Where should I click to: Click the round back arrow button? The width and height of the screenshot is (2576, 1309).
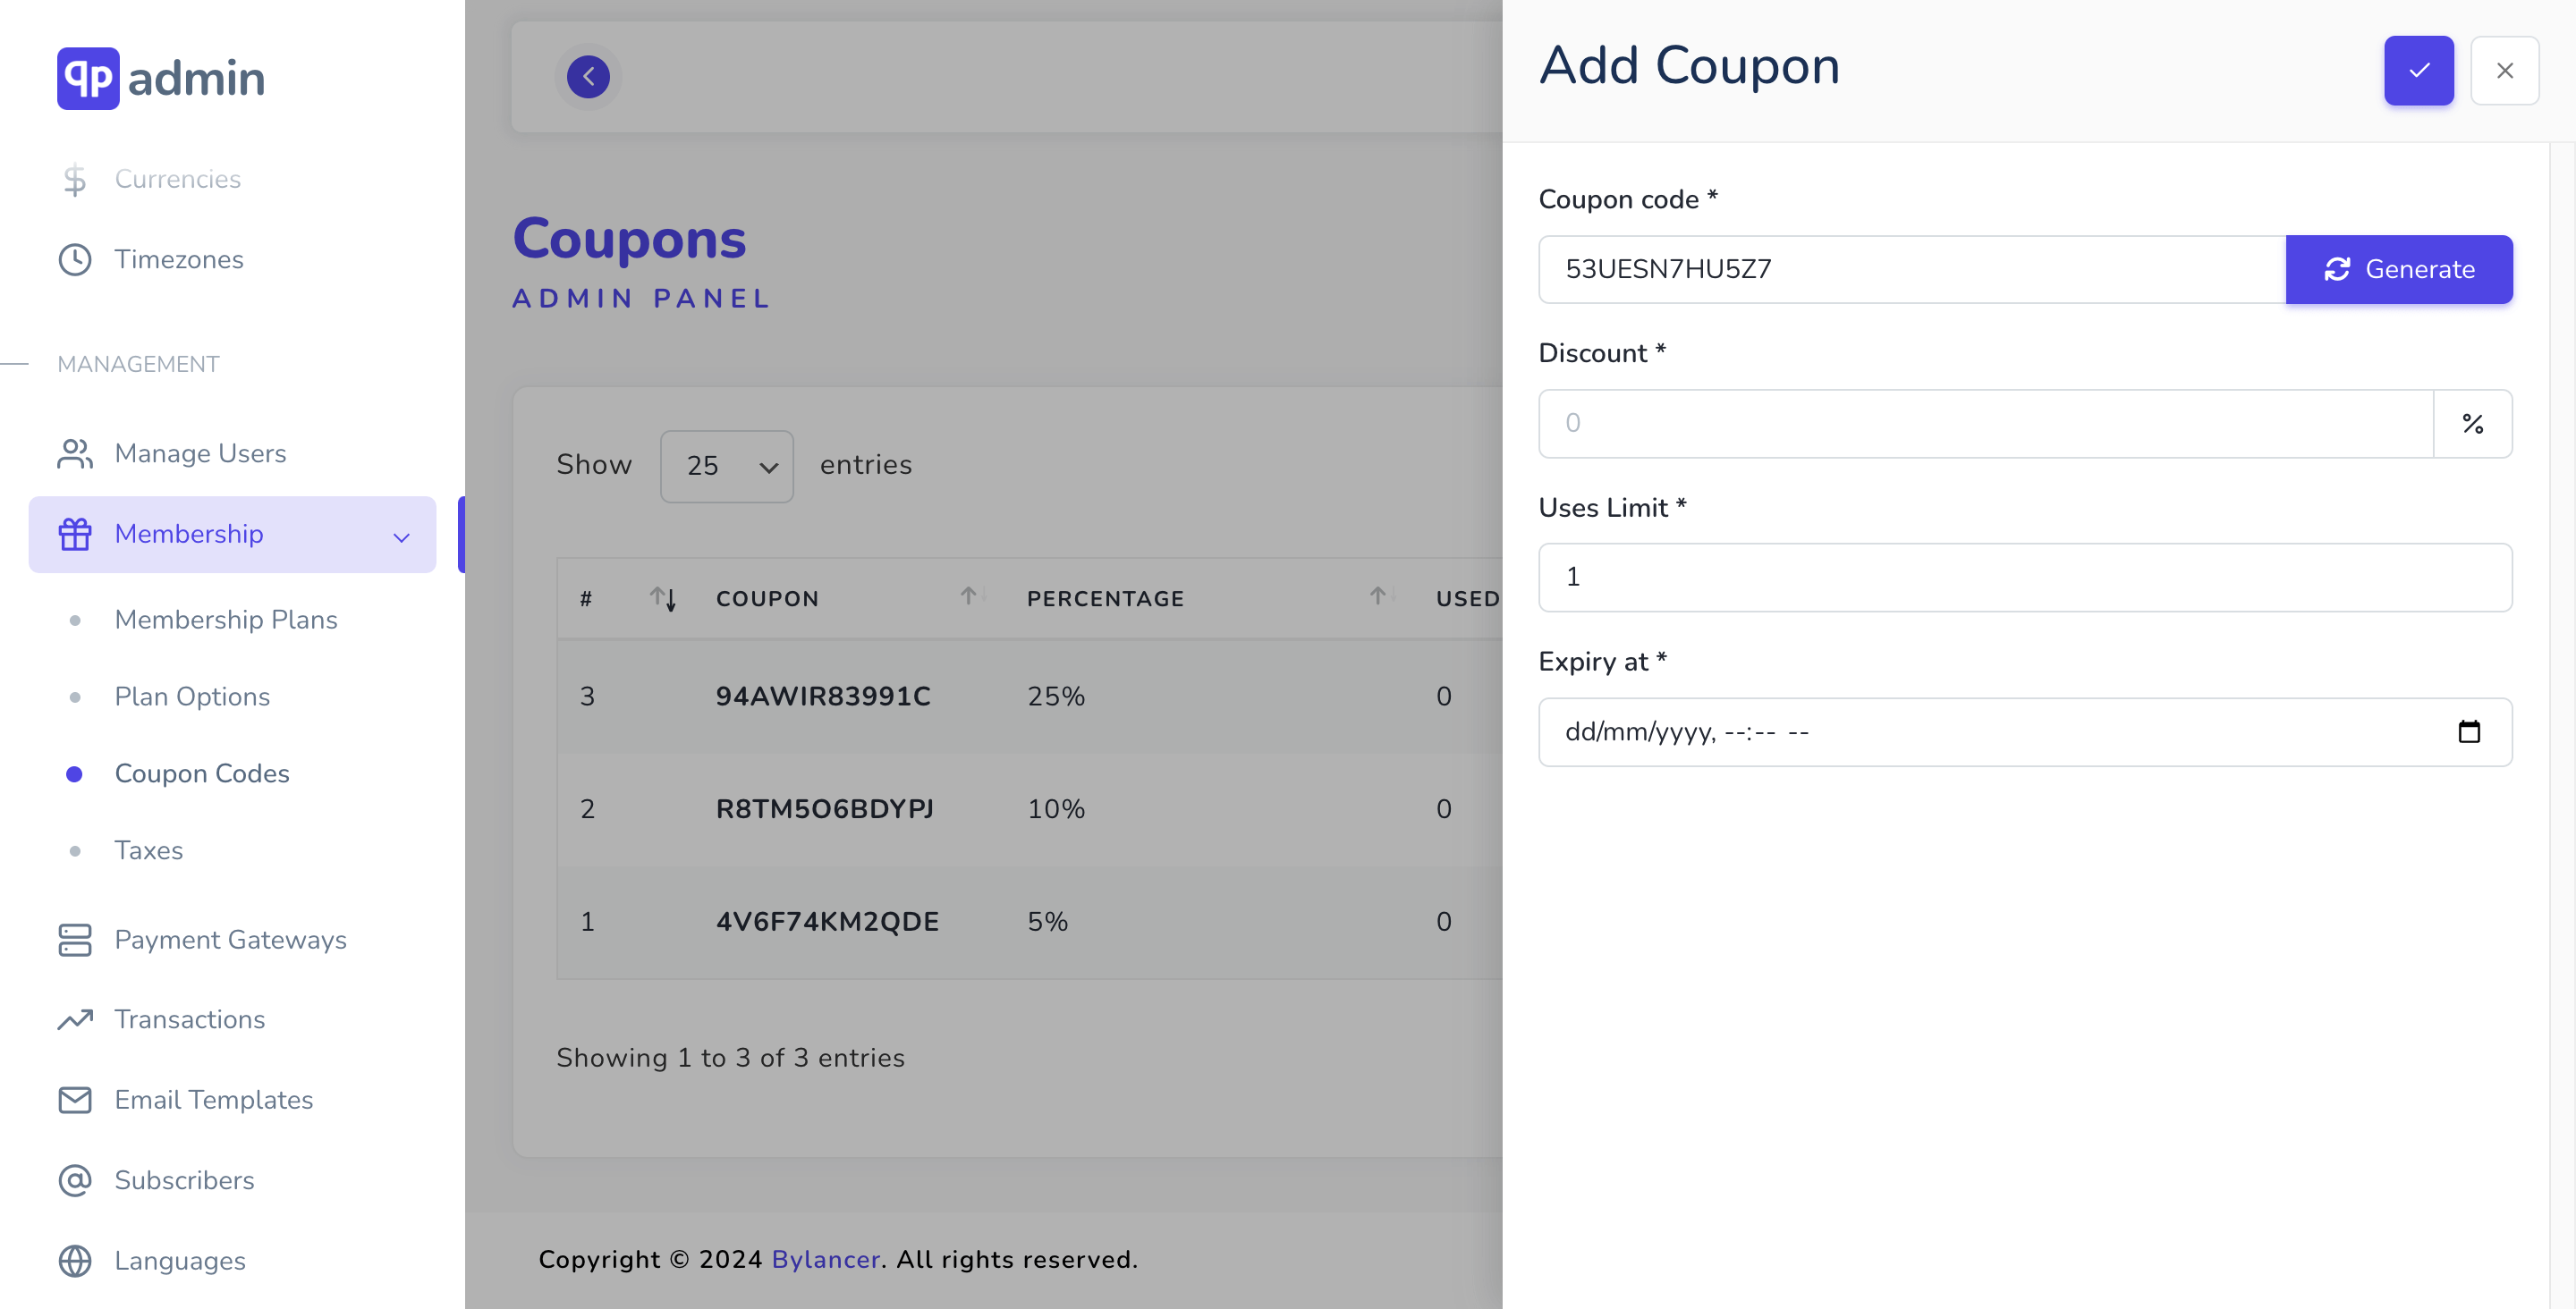point(588,77)
